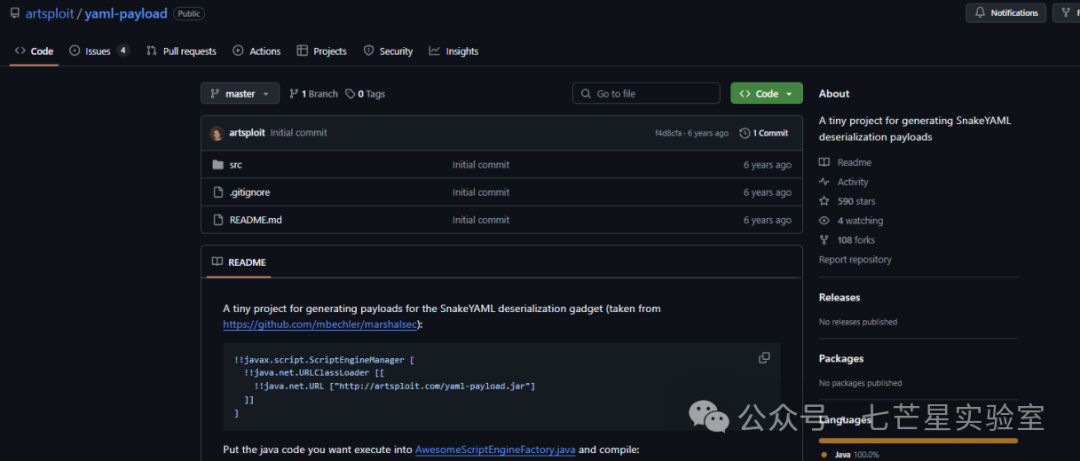Click the fork icon beside 108 forks
Viewport: 1080px width, 461px height.
824,240
